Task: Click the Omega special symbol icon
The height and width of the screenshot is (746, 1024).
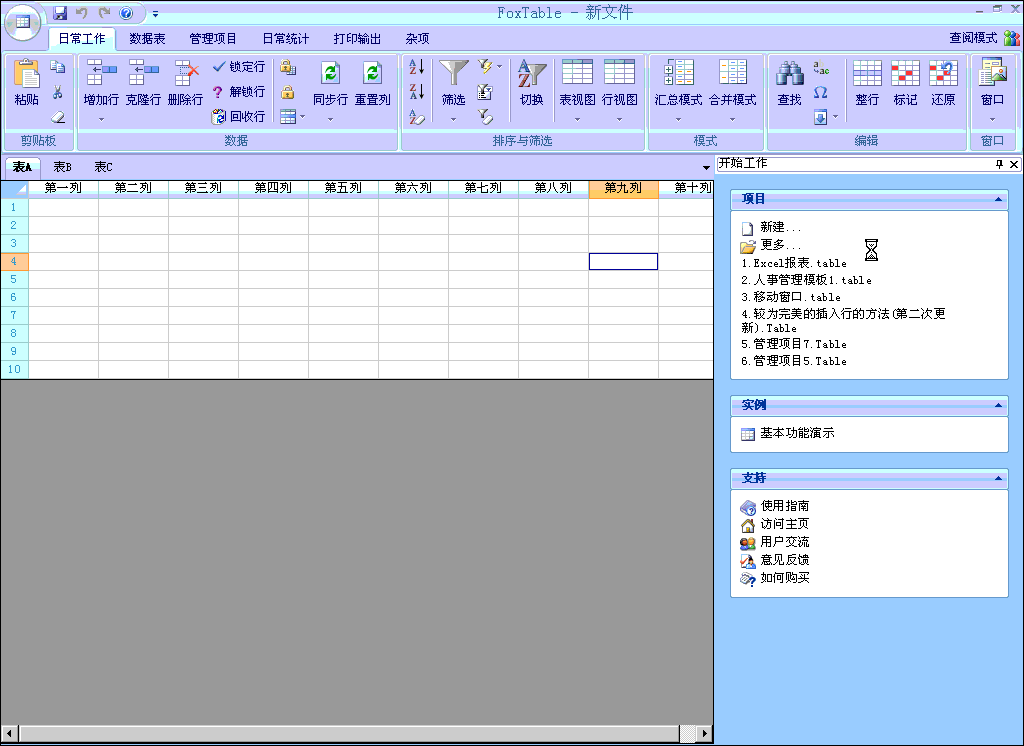Action: coord(821,92)
